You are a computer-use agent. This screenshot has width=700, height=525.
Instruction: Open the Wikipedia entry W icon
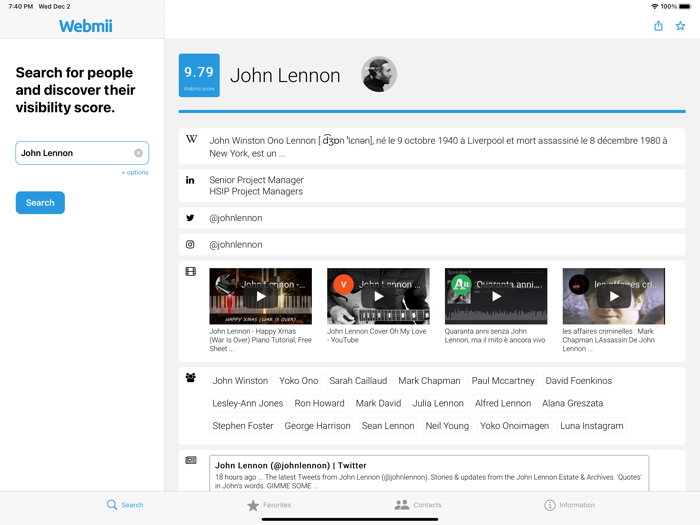(x=191, y=139)
